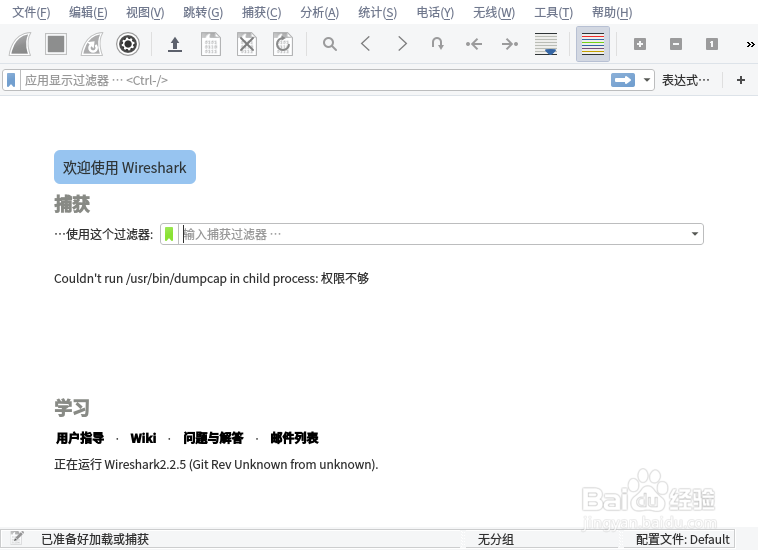Image resolution: width=758 pixels, height=550 pixels.
Task: Open the 无线(W) menu
Action: tap(494, 12)
